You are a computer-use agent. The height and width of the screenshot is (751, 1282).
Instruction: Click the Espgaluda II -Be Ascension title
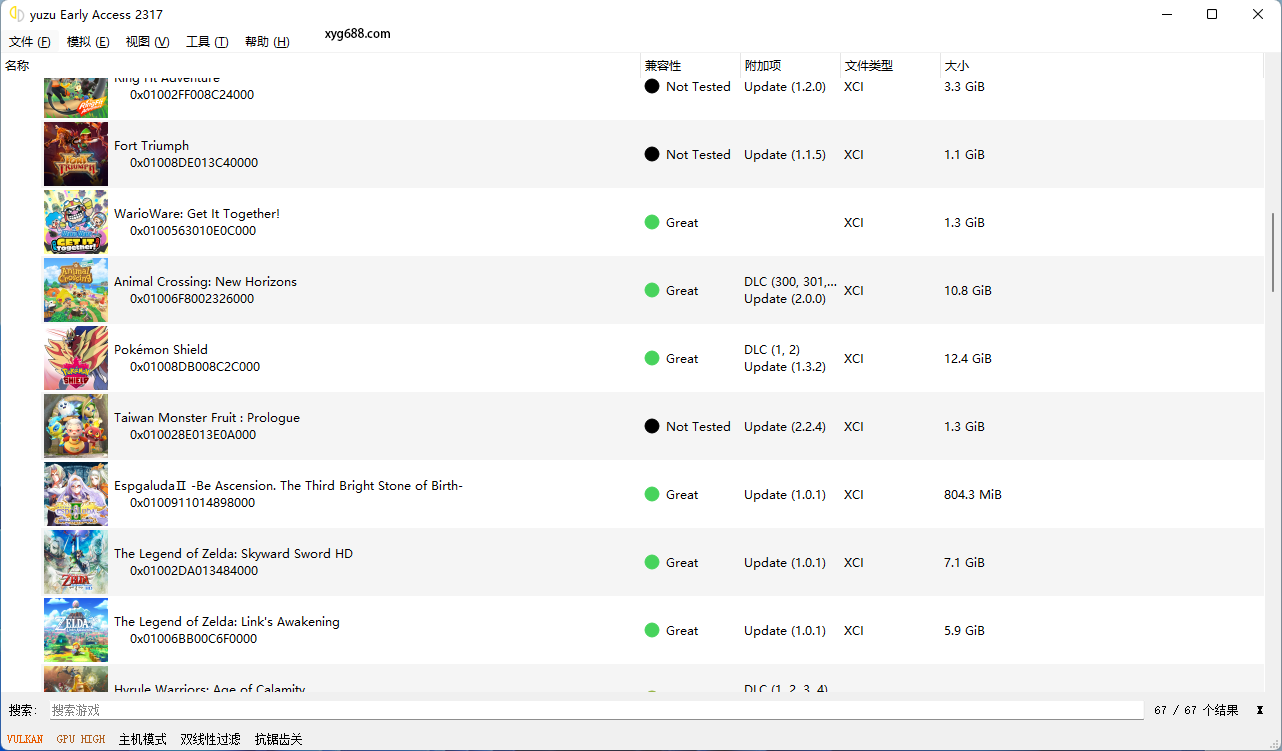click(288, 486)
